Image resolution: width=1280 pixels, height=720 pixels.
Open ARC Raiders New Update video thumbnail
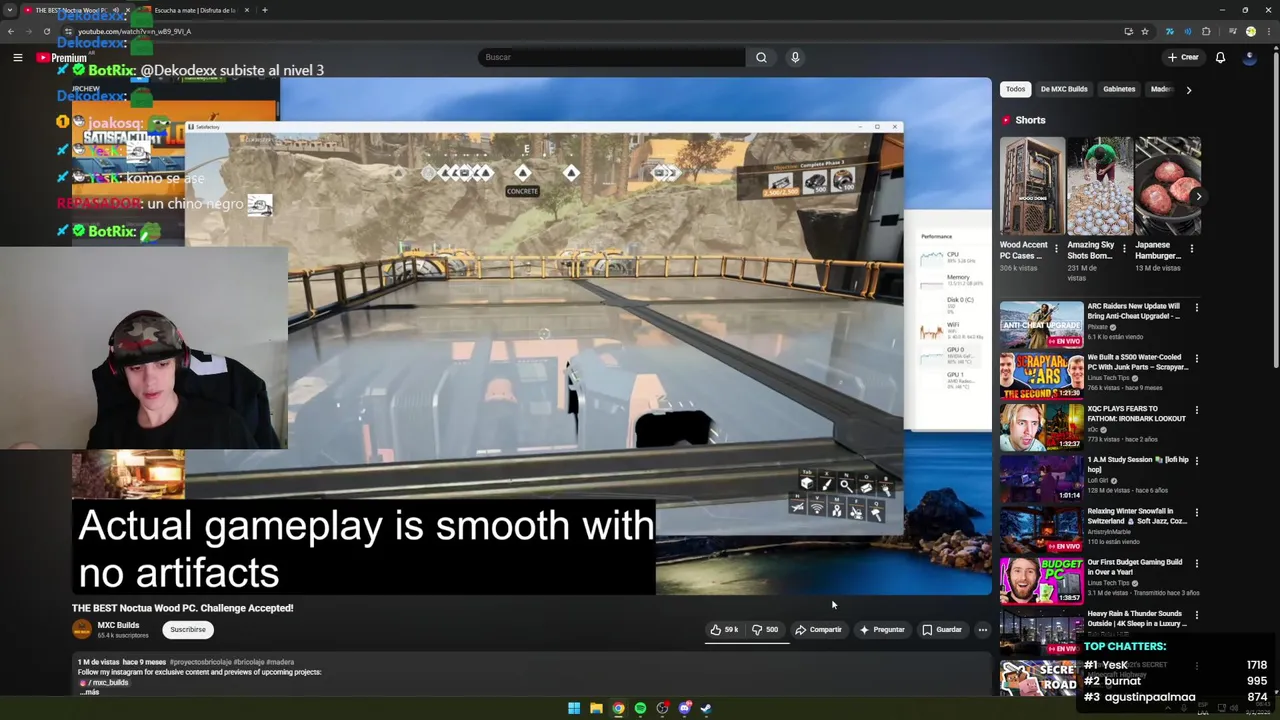click(x=1041, y=324)
